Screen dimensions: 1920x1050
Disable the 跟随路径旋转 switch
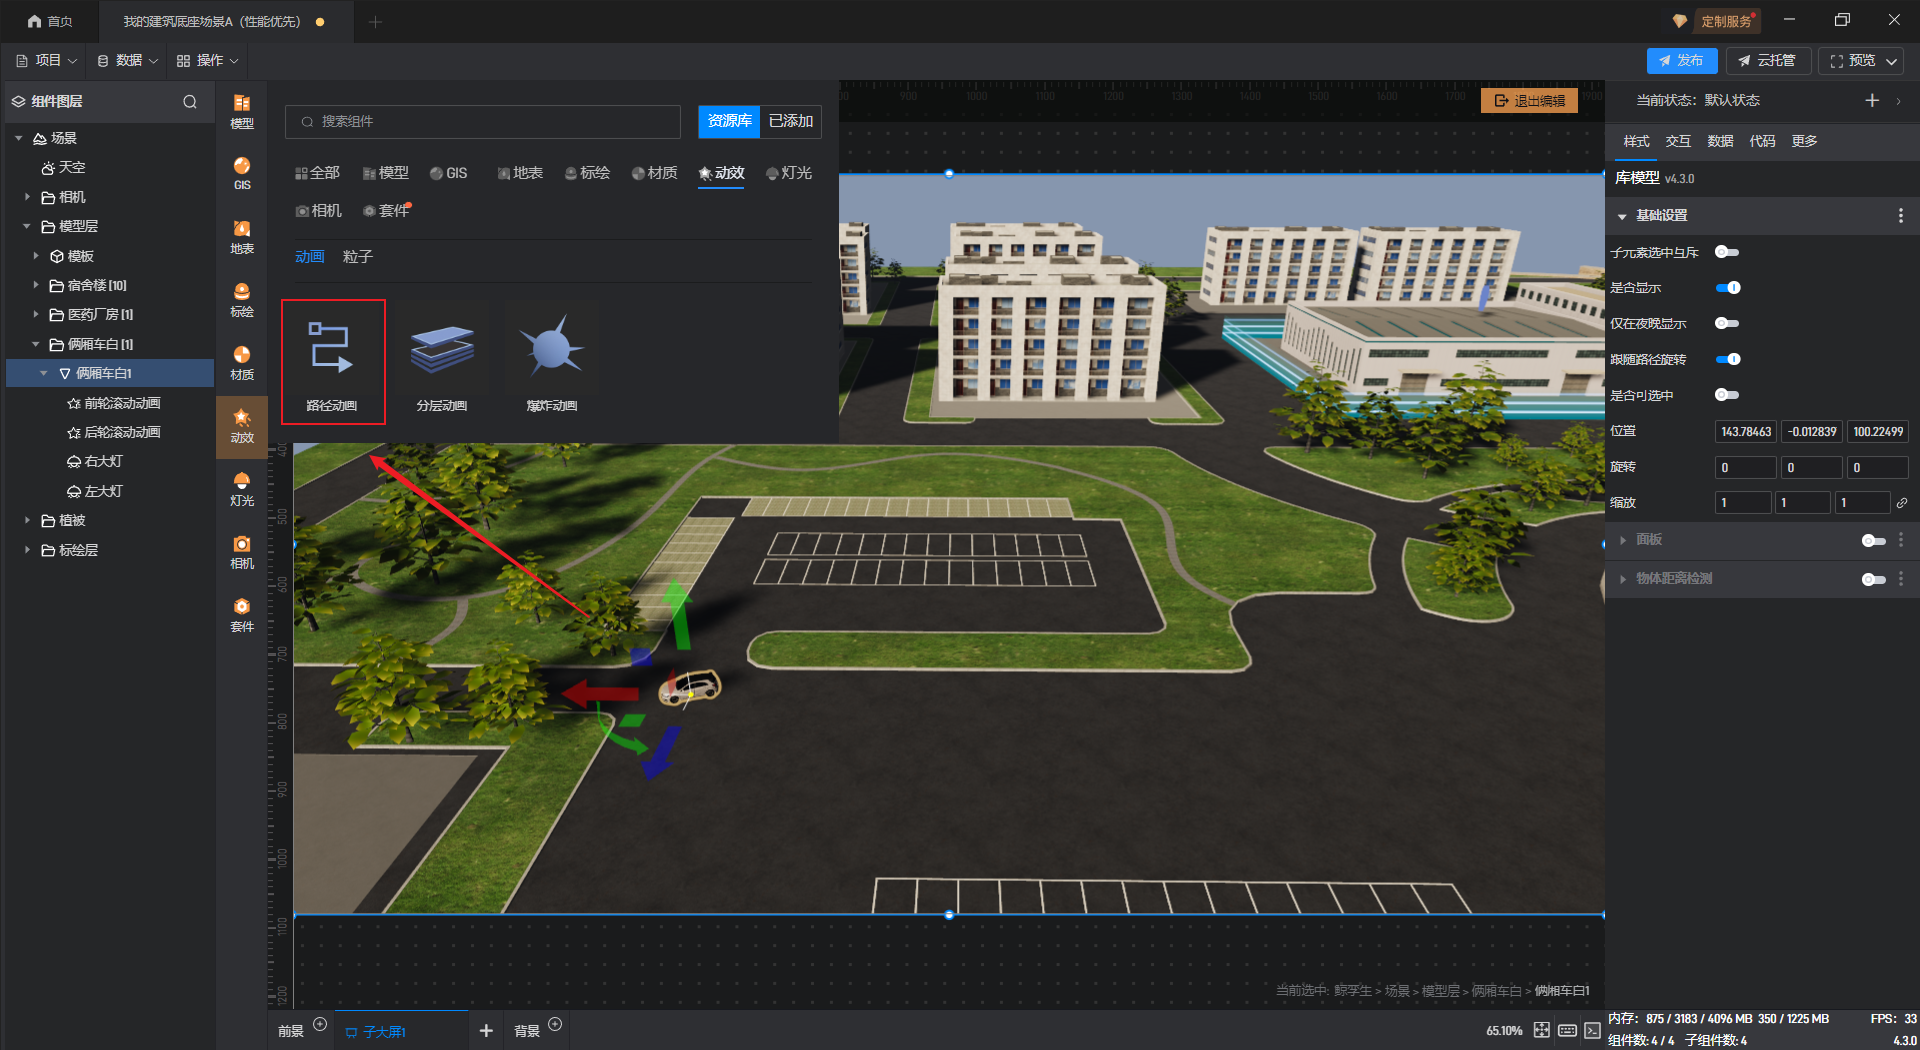point(1727,360)
